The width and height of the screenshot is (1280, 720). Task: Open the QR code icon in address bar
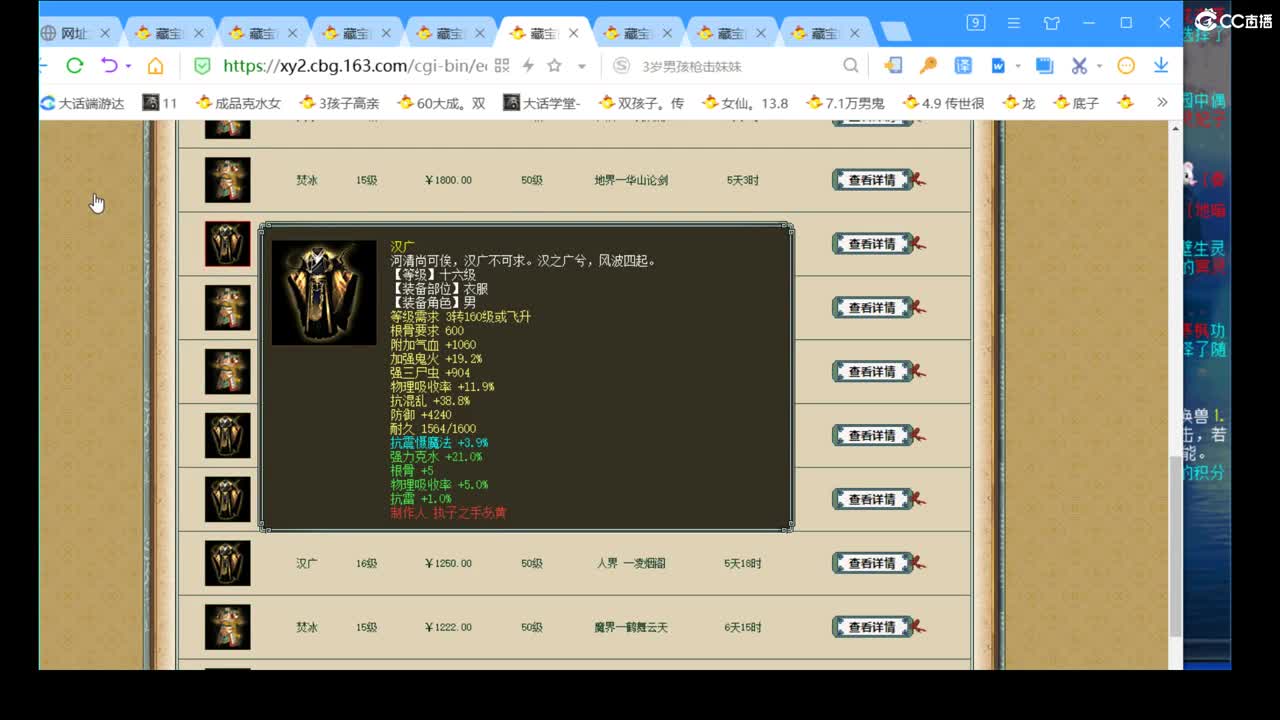tap(502, 66)
